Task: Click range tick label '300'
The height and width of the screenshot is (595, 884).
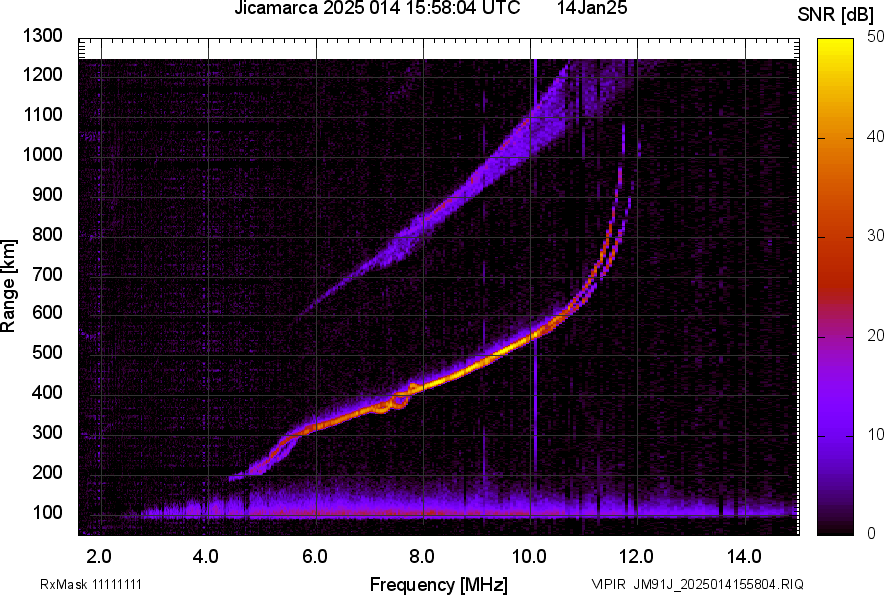Action: [x=47, y=433]
